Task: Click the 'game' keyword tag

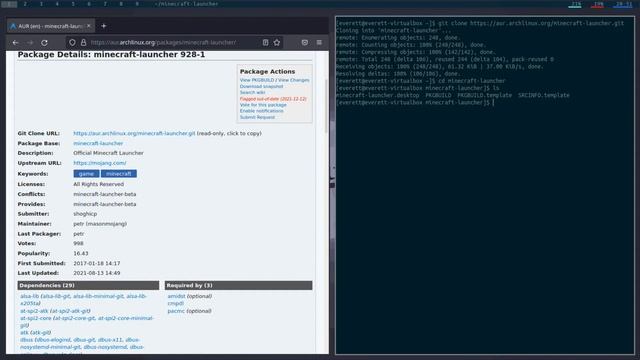Action: tap(86, 174)
